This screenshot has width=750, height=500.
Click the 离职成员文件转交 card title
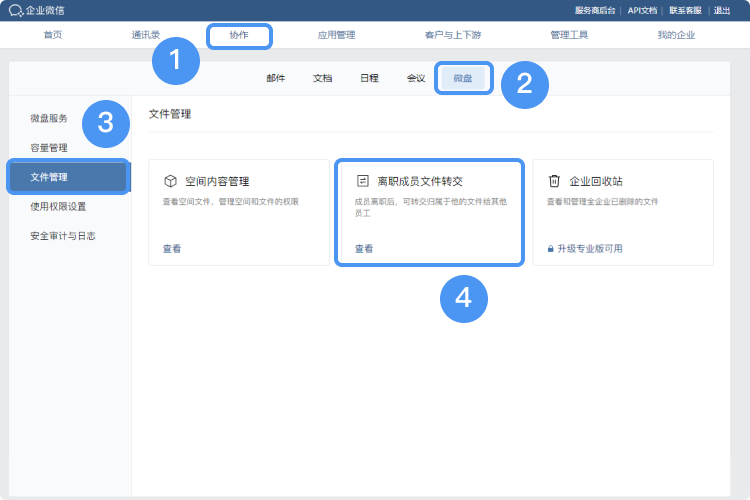[420, 181]
